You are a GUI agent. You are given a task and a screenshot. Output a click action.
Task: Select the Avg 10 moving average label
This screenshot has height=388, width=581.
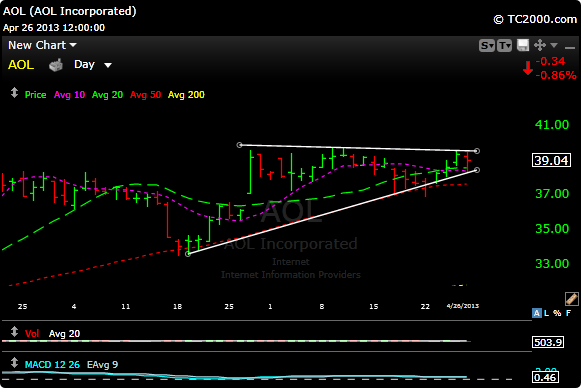(69, 95)
